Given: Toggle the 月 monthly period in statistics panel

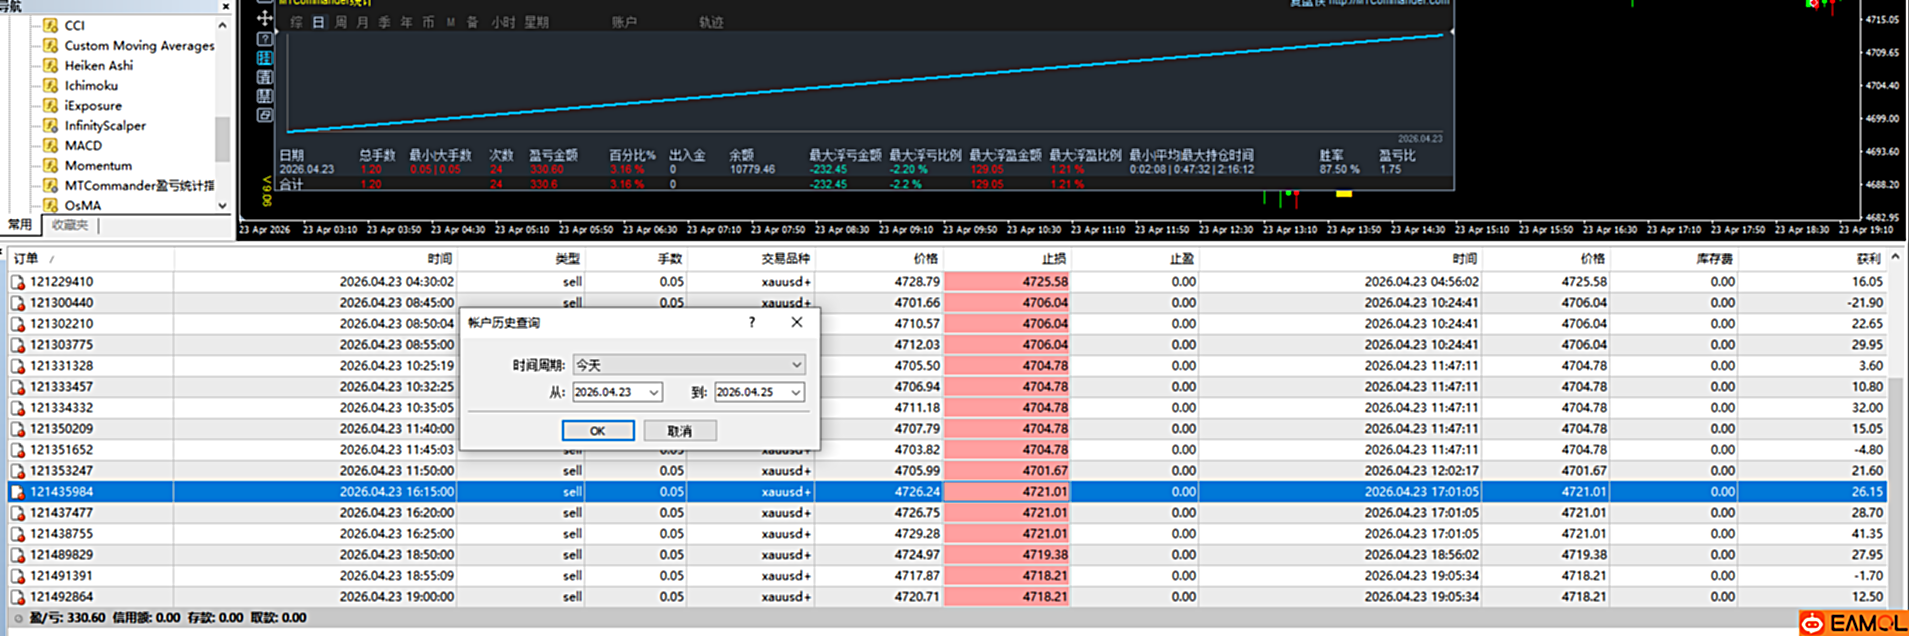Looking at the screenshot, I should tap(362, 22).
